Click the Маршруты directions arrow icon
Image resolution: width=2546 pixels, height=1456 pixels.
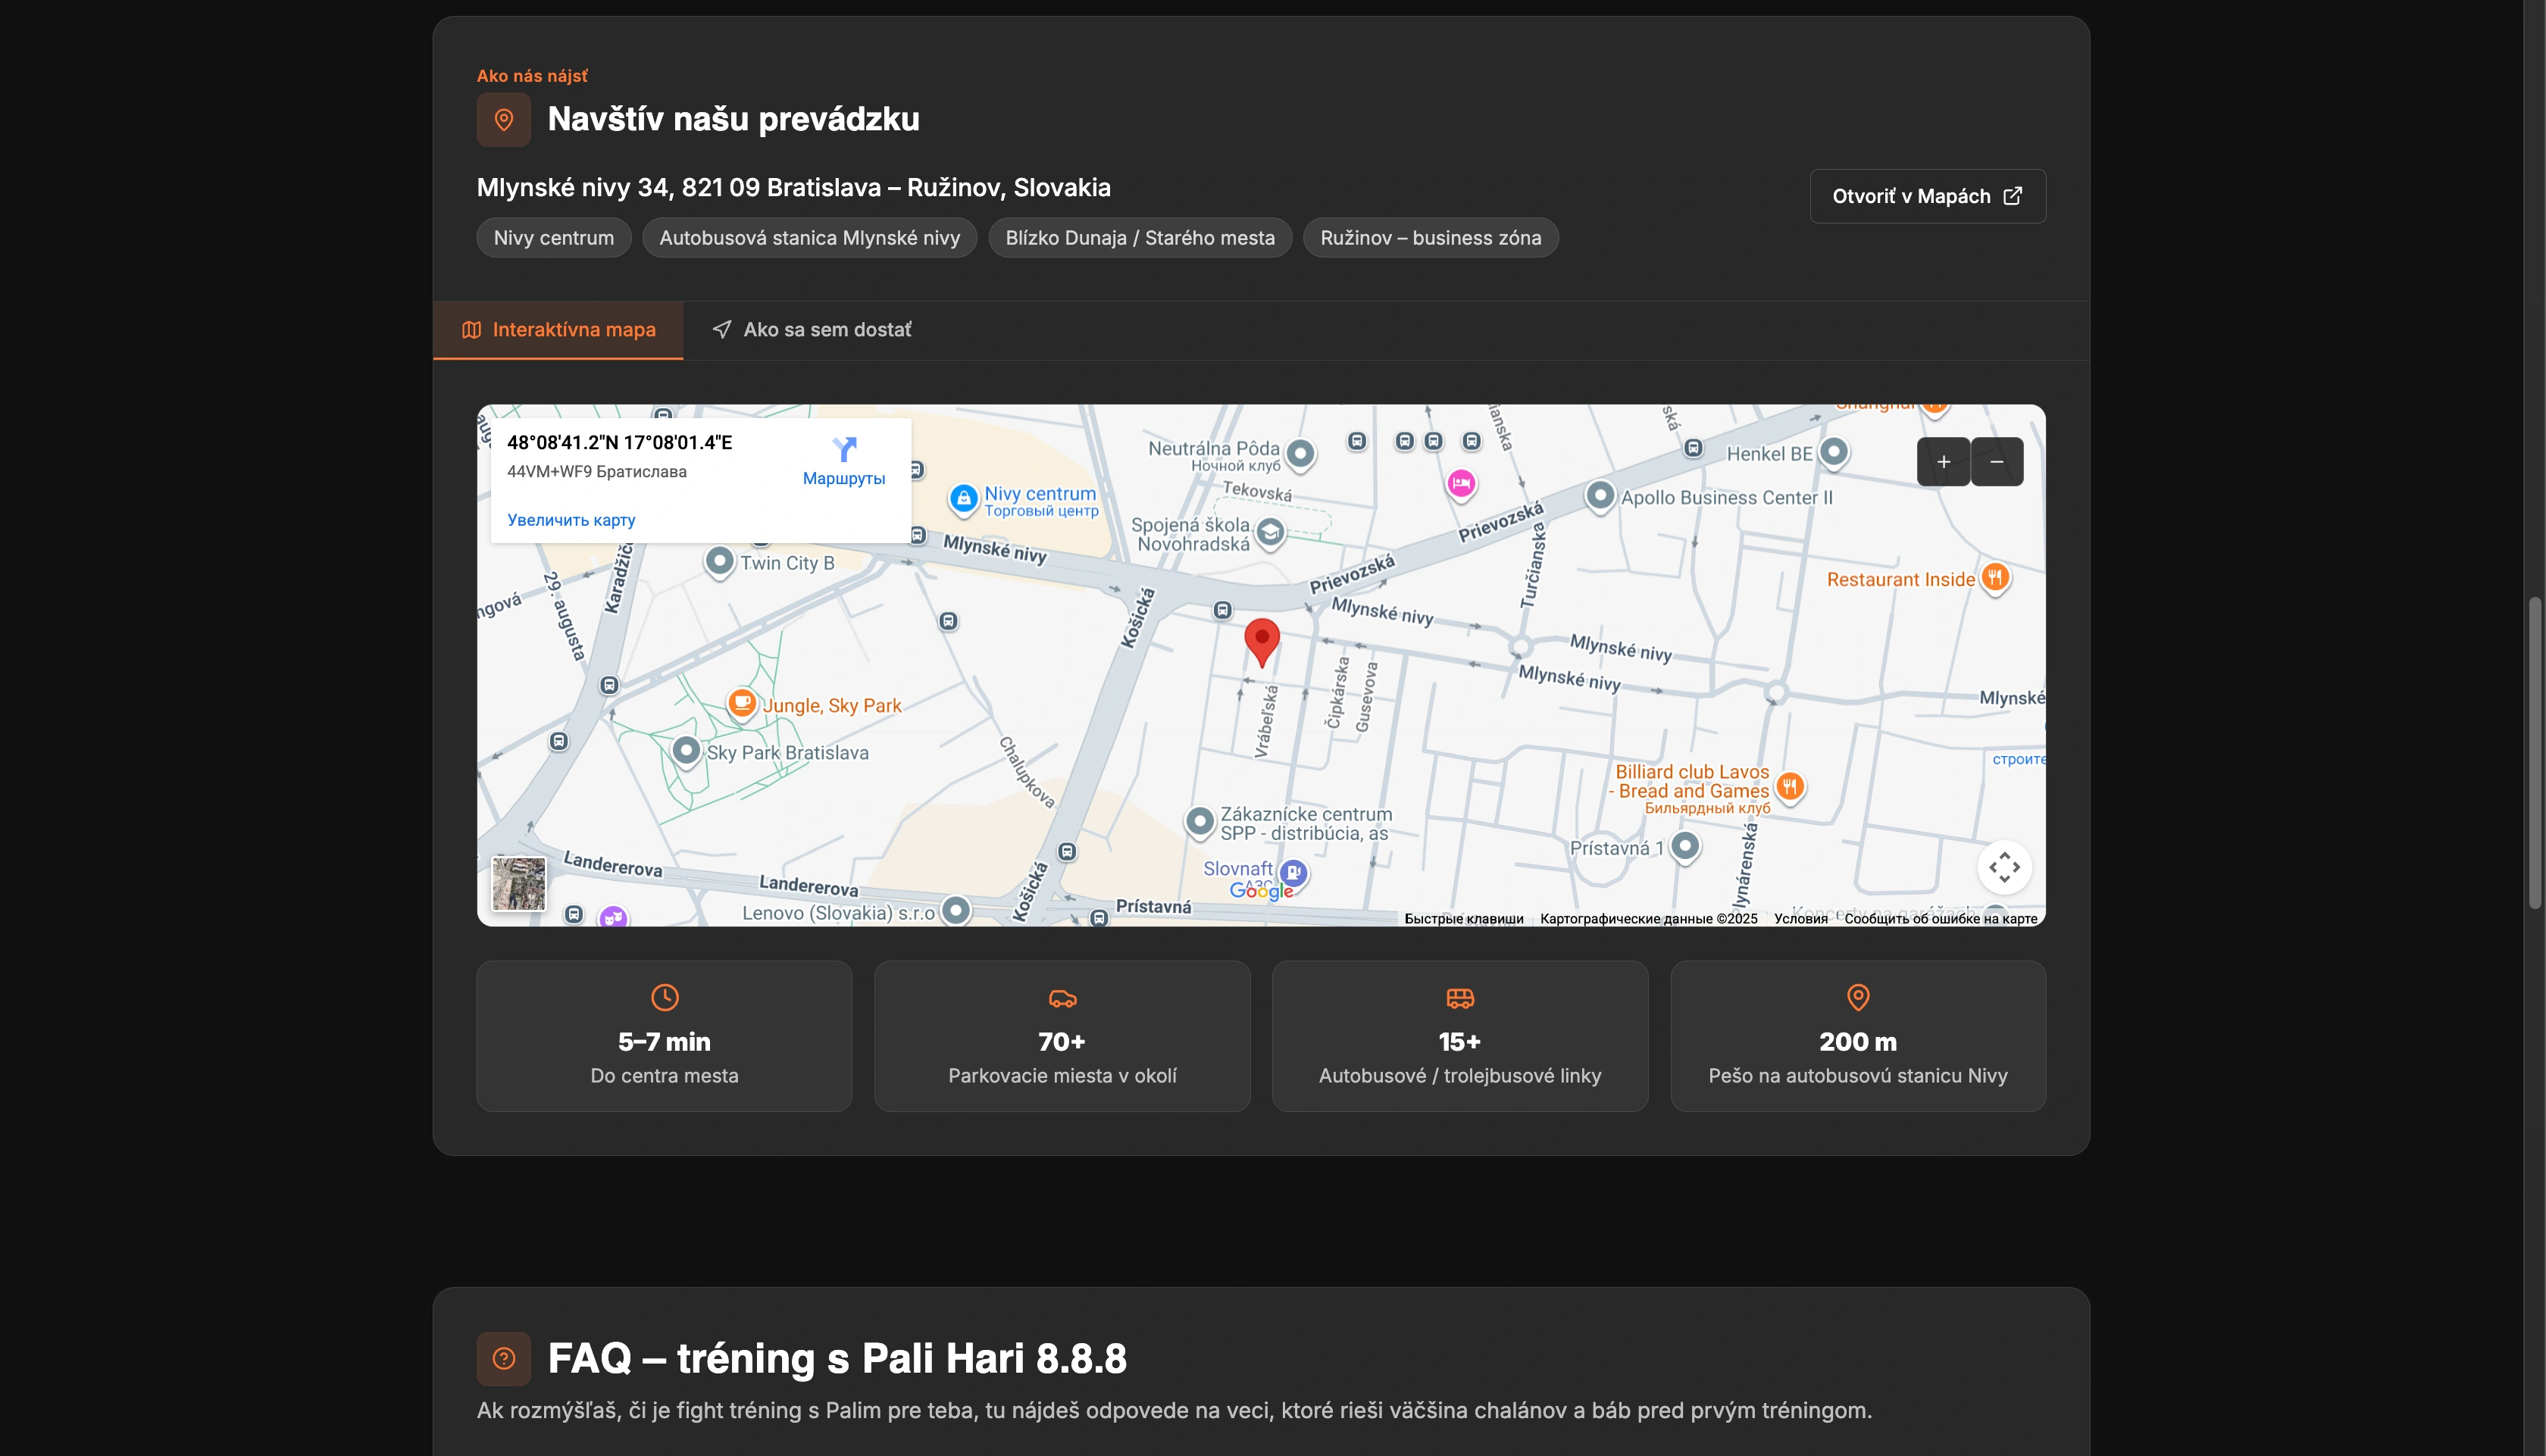[844, 449]
